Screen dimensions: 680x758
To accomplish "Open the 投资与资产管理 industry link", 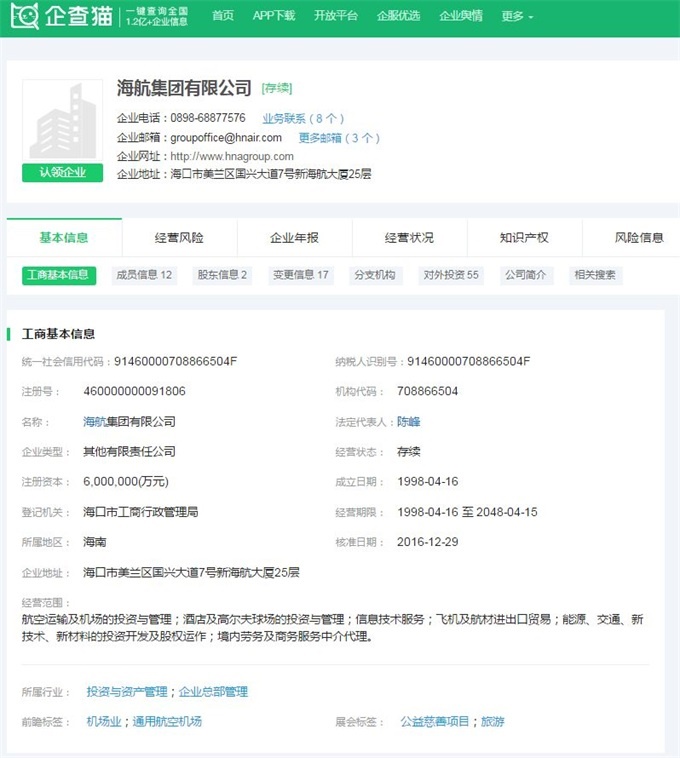I will pos(127,691).
